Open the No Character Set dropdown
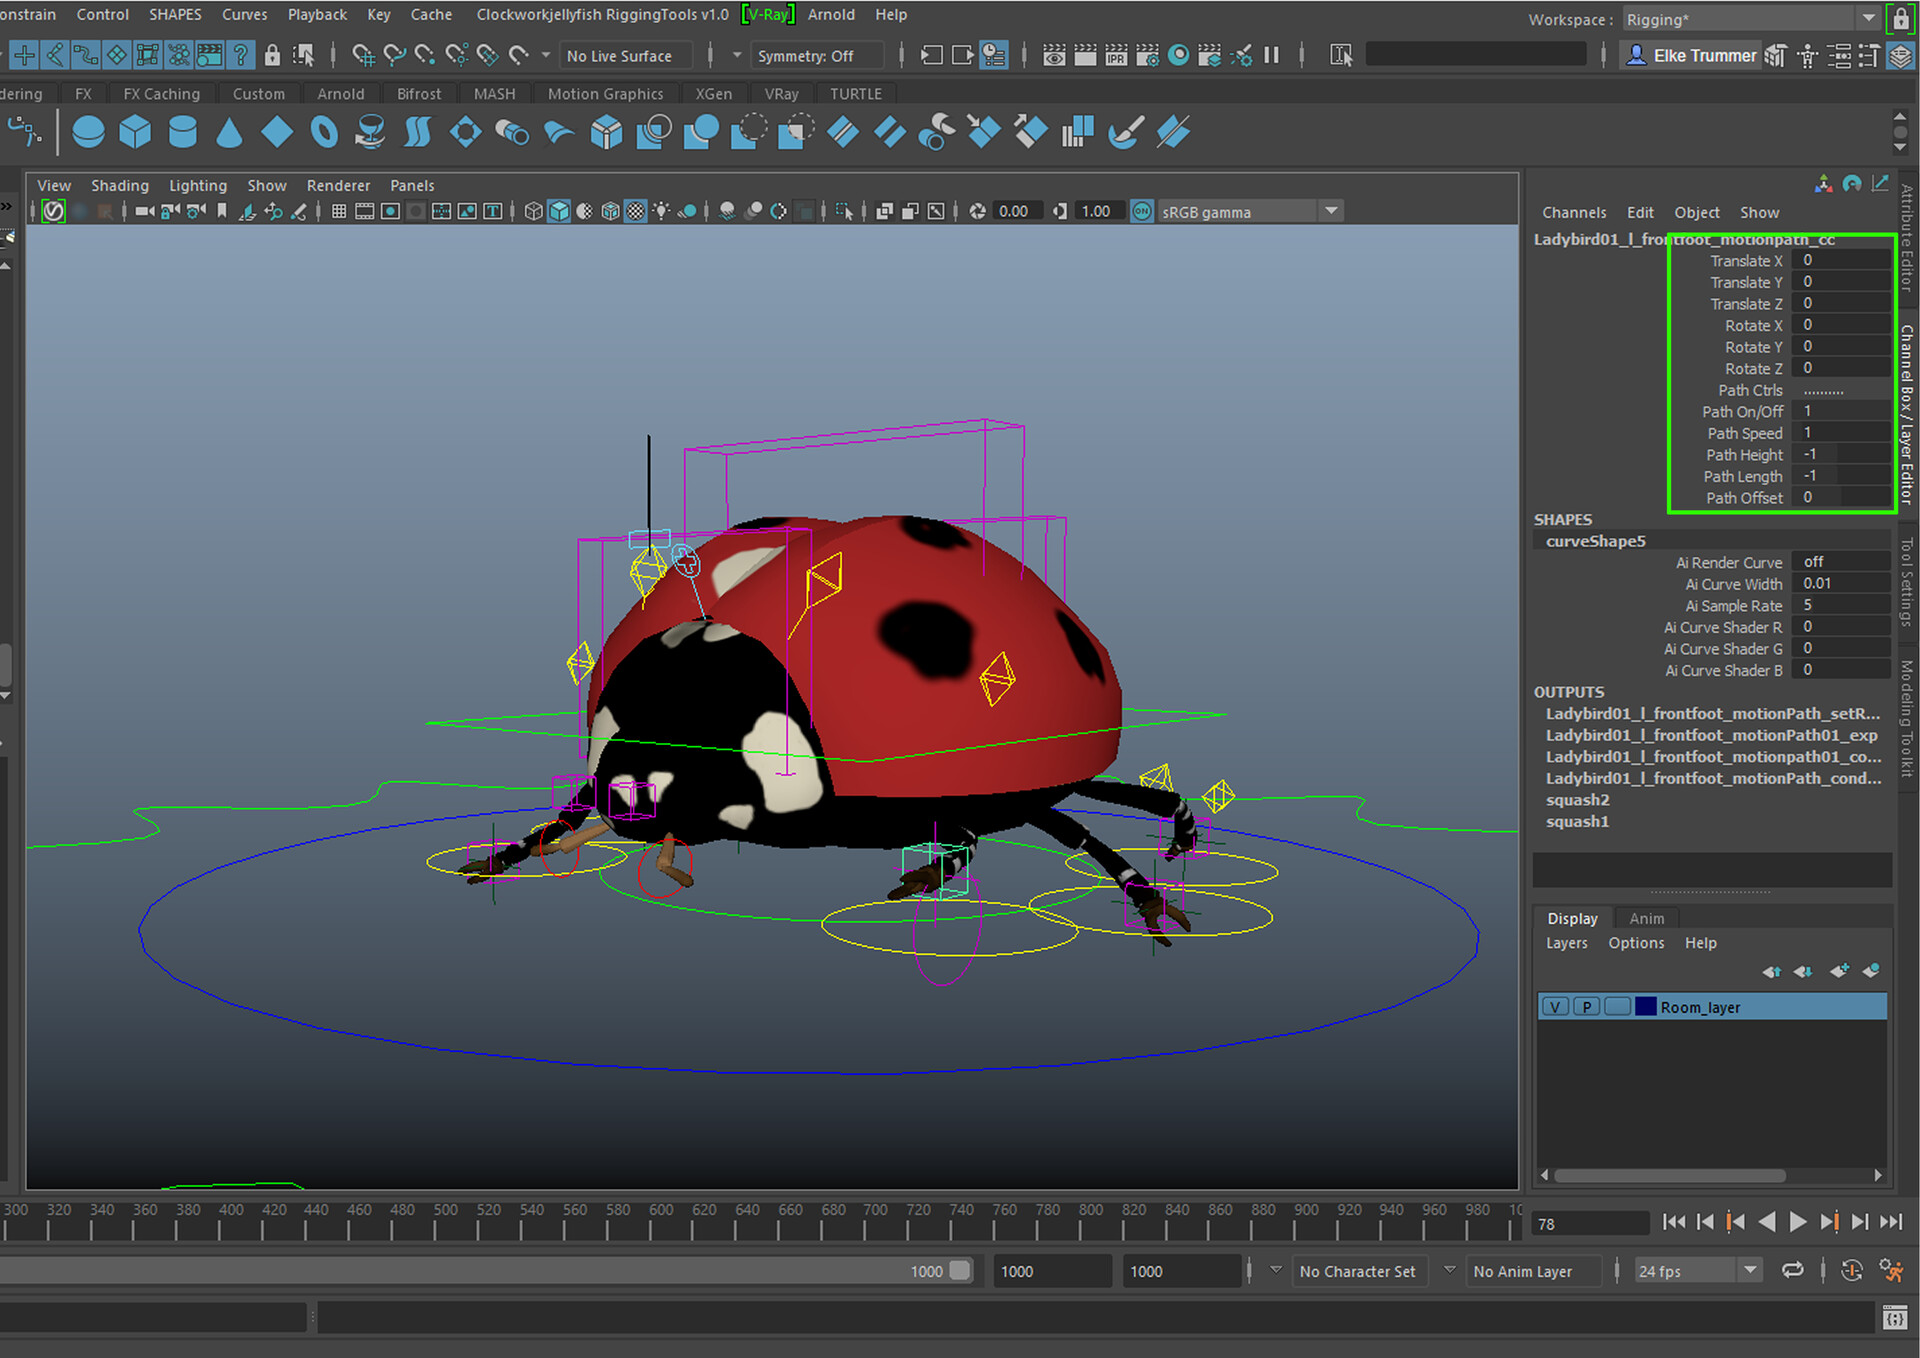The image size is (1920, 1358). tap(1360, 1270)
